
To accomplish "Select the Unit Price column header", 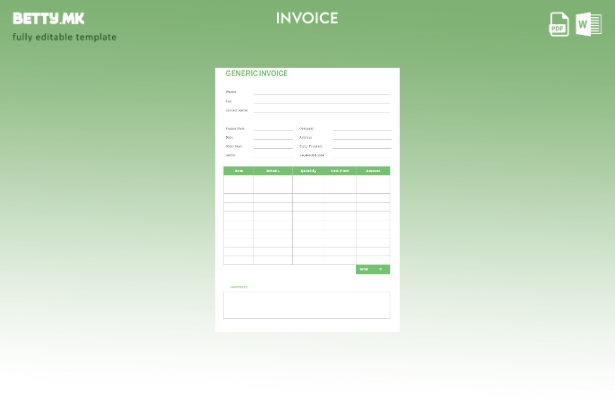I will 340,171.
